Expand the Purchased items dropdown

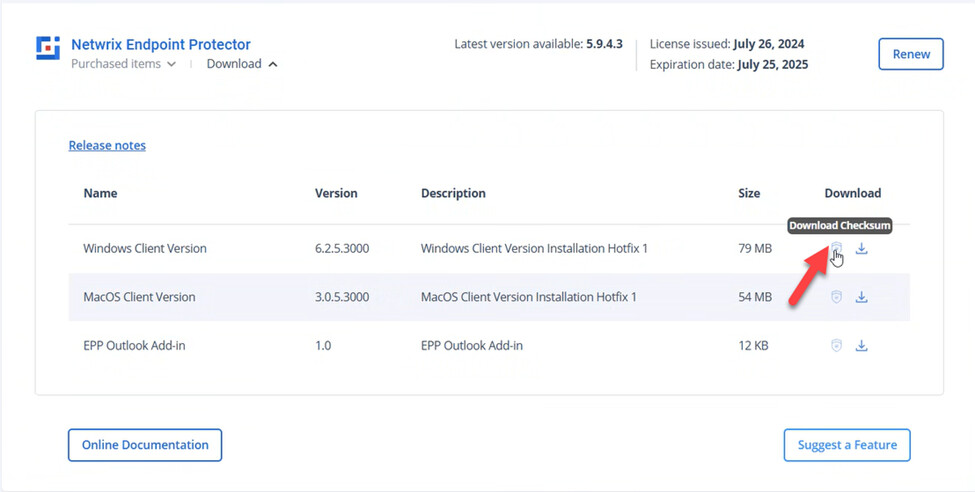(123, 64)
